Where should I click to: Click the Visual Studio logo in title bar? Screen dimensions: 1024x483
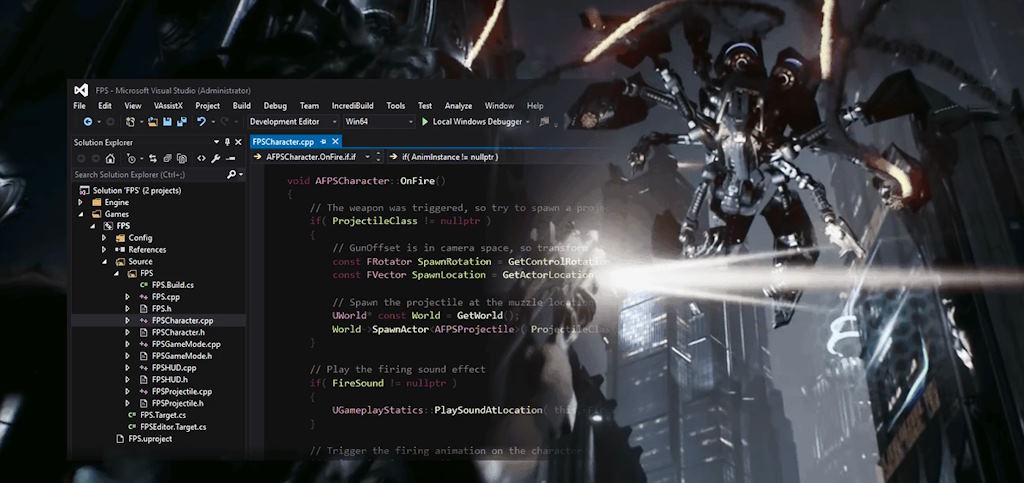tap(81, 90)
